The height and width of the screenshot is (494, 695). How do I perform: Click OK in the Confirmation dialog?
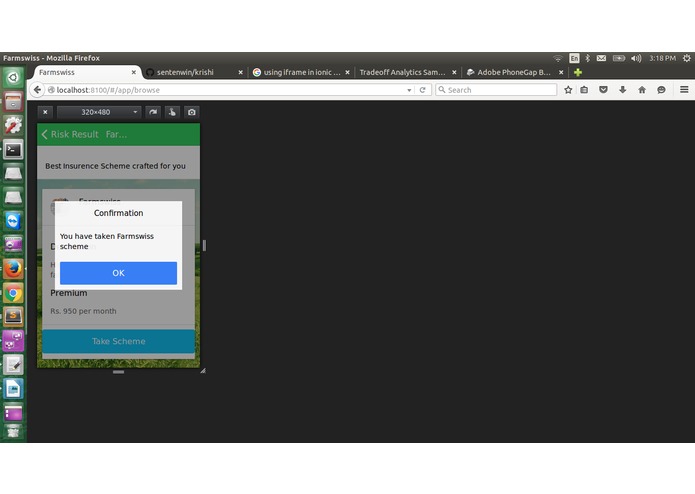point(118,273)
